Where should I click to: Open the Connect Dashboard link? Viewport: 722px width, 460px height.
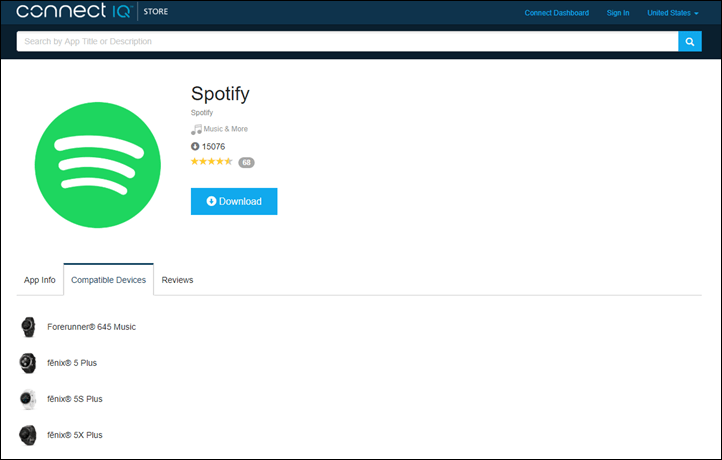point(557,13)
